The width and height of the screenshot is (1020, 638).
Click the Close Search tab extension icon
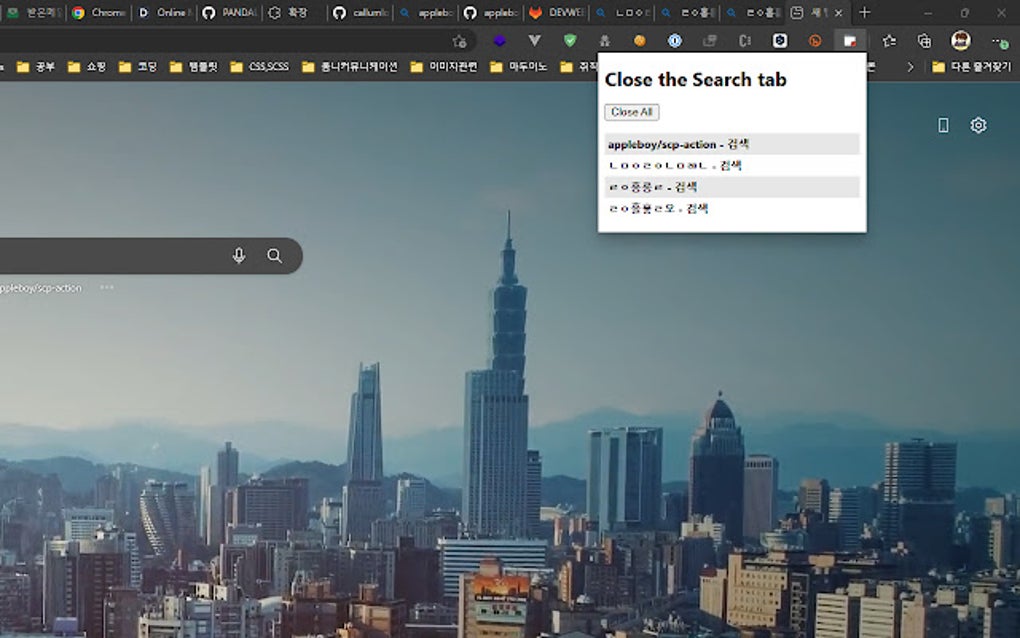coord(850,41)
